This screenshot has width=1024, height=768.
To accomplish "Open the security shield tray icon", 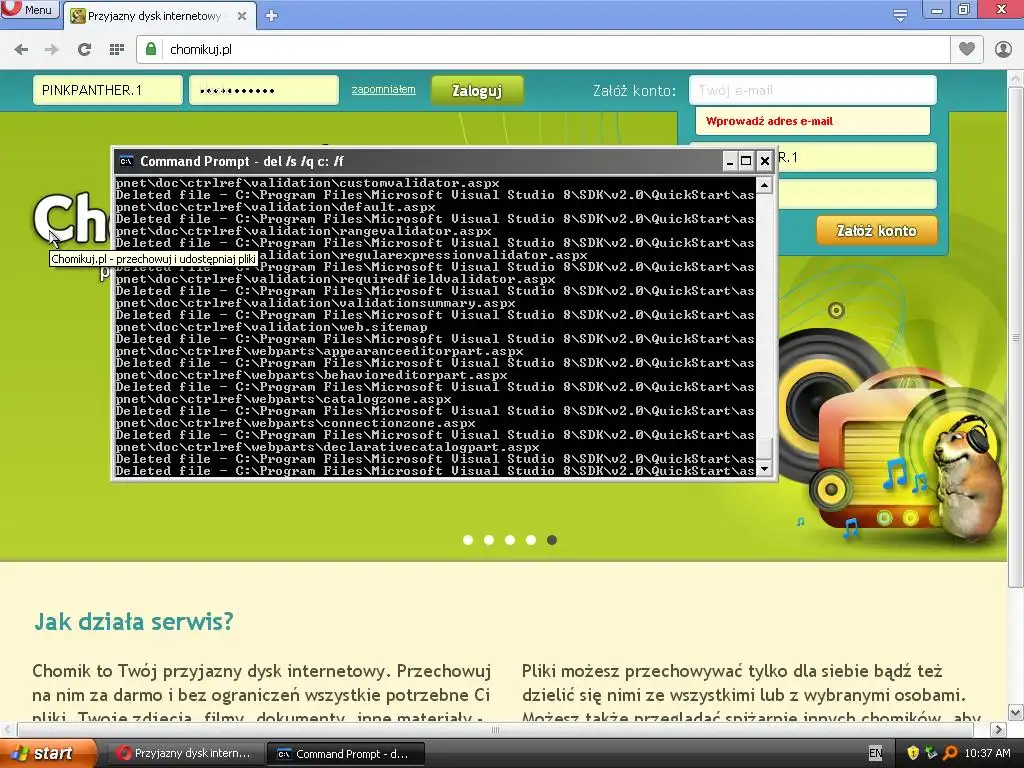I will pos(913,753).
